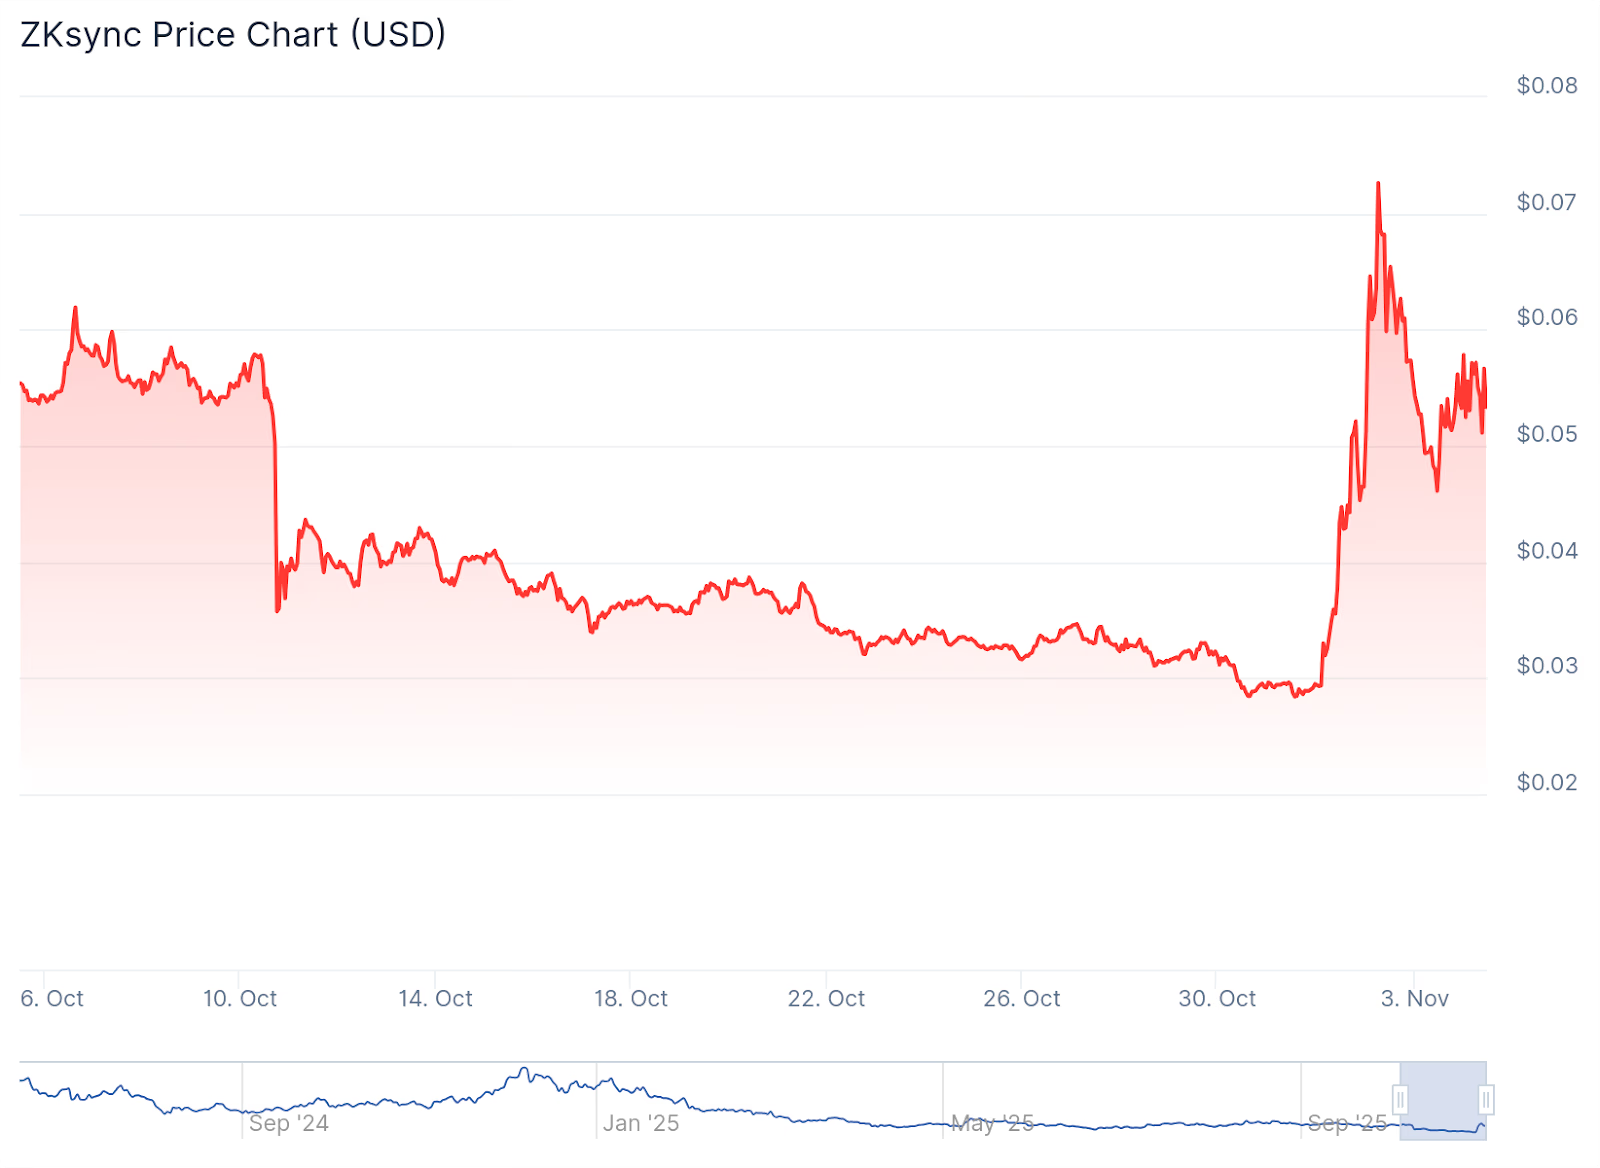Click the Jan '25 label in navigator
This screenshot has height=1168, width=1600.
click(x=641, y=1123)
